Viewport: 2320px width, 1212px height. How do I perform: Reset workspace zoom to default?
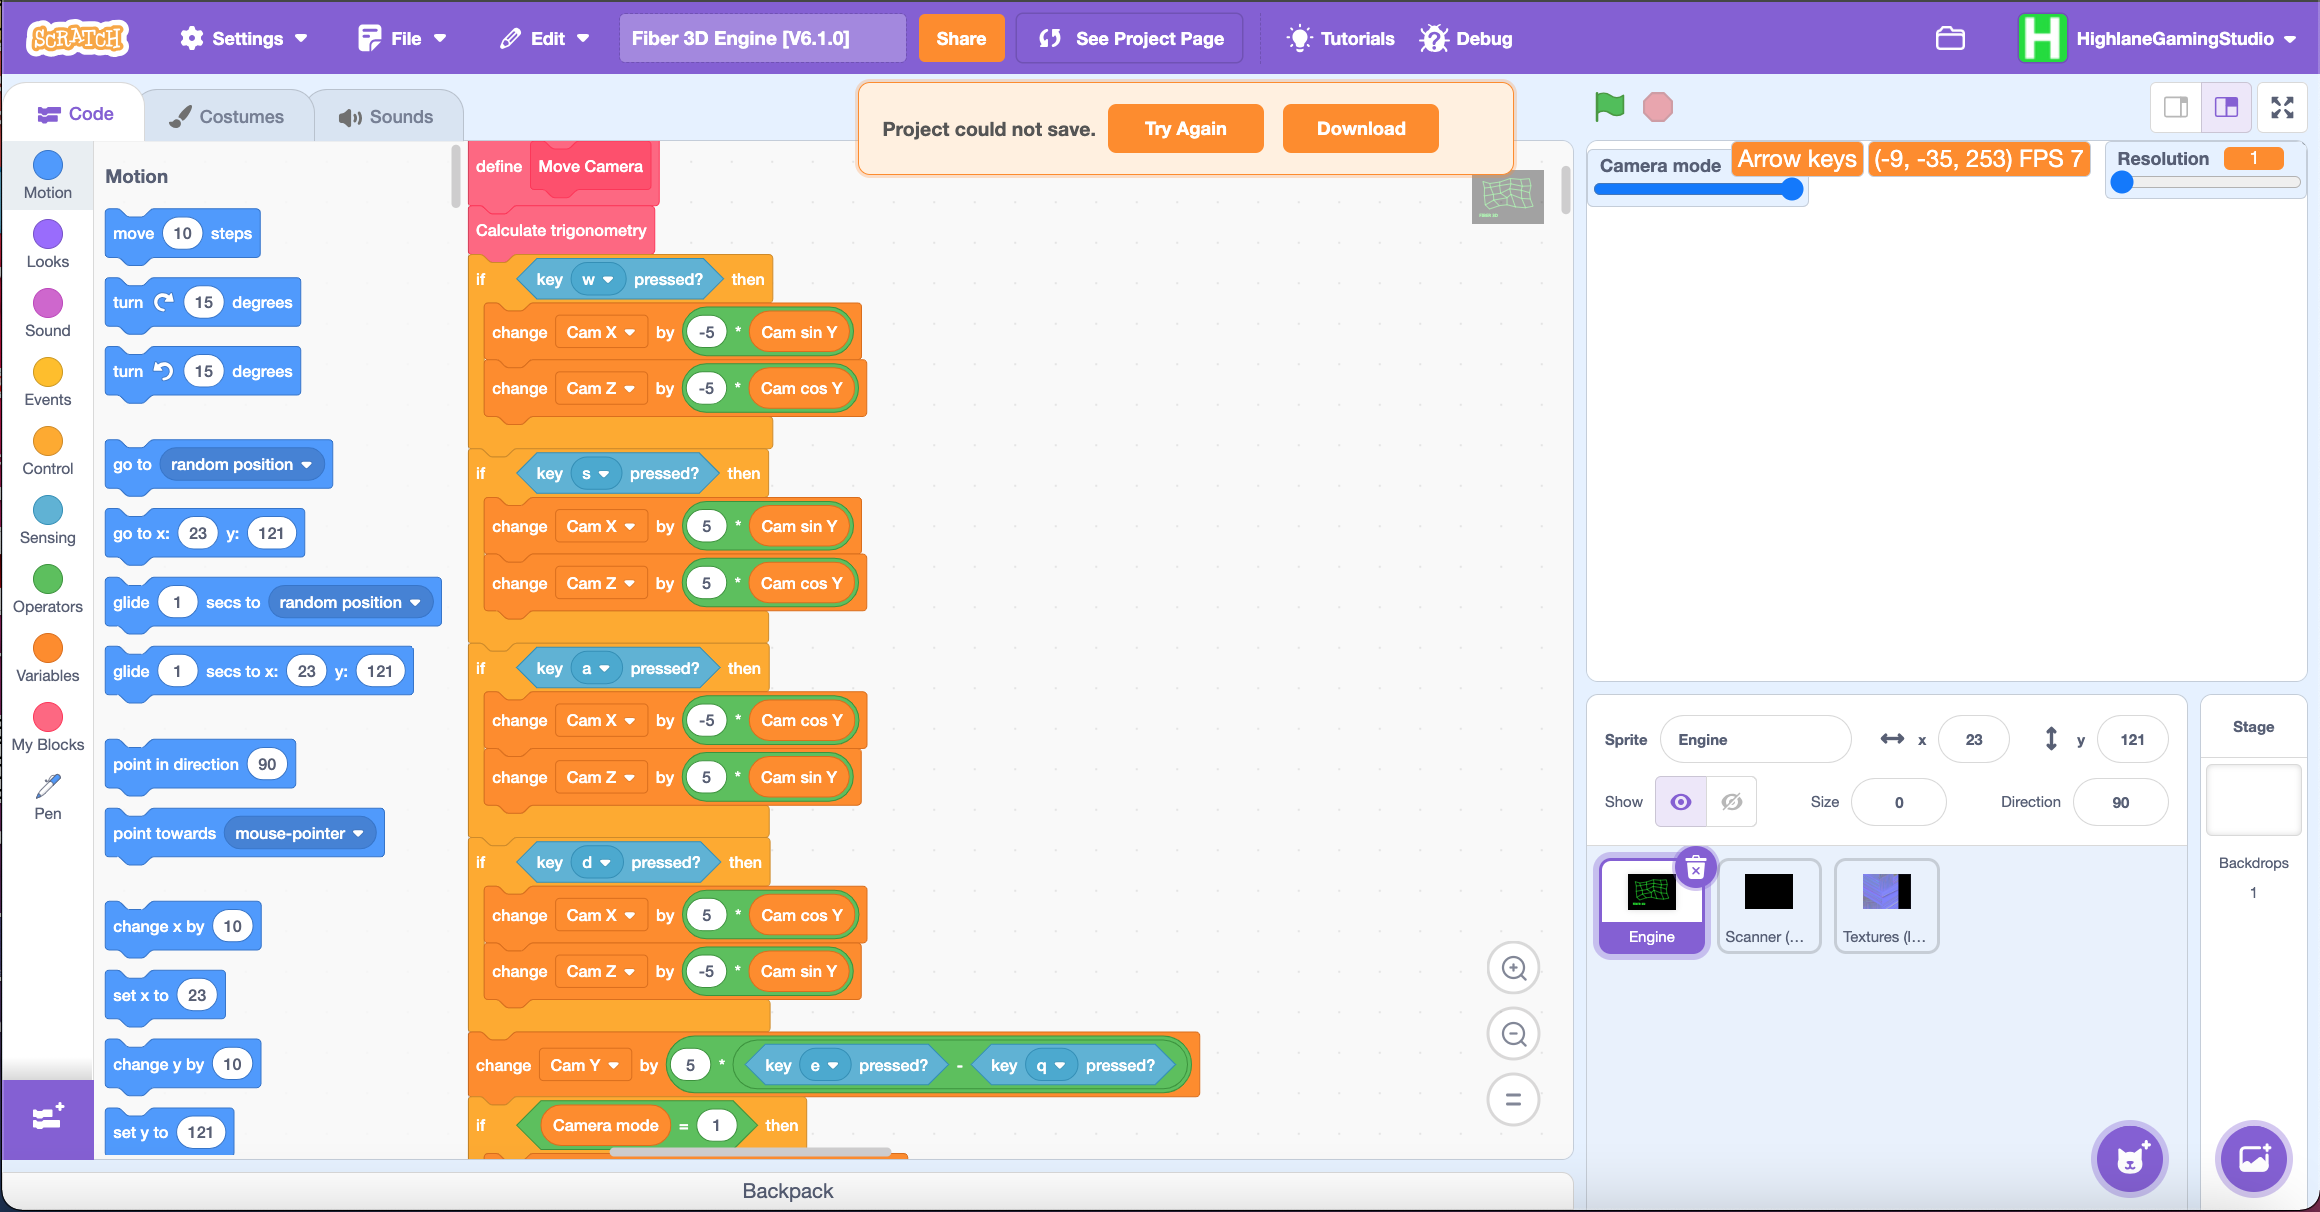click(1514, 1100)
